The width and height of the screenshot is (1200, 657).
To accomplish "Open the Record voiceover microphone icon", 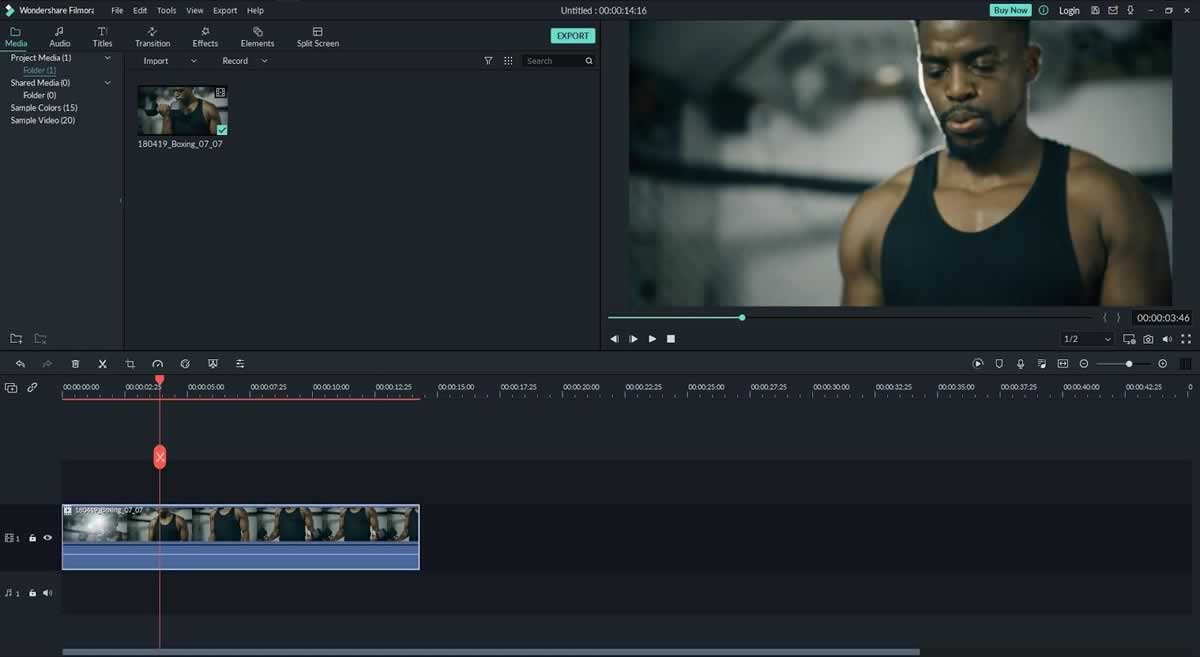I will pyautogui.click(x=1019, y=363).
